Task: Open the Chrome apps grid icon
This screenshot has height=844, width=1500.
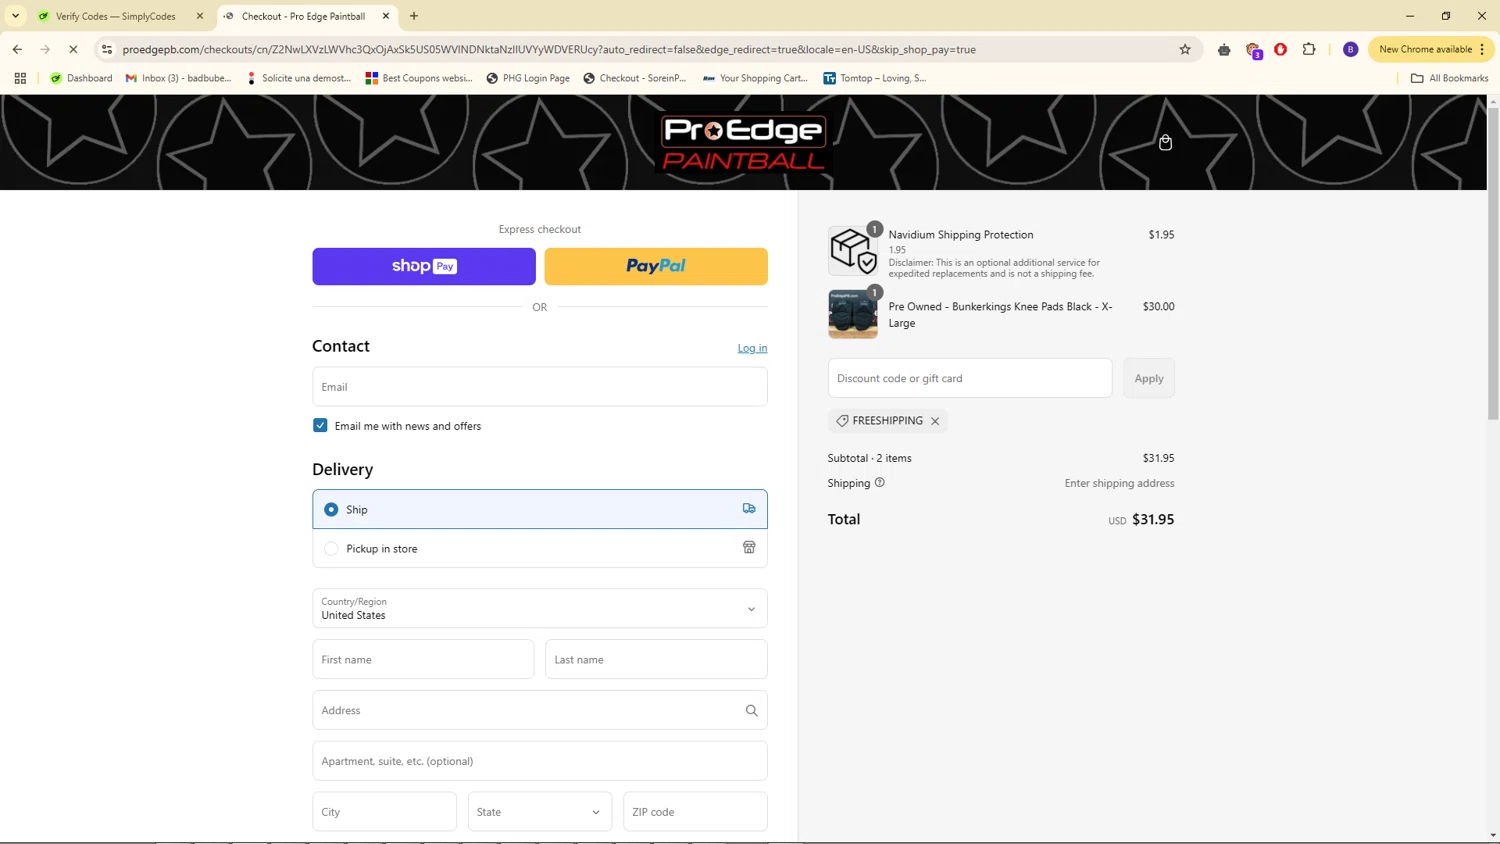Action: point(20,78)
